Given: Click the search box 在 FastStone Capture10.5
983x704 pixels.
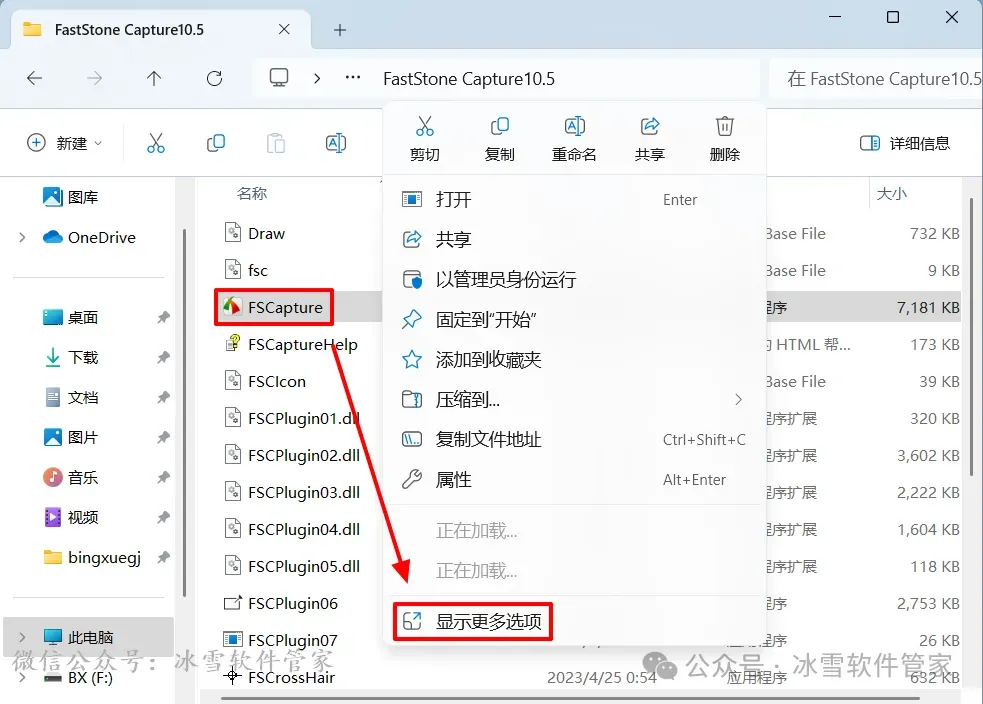Looking at the screenshot, I should 878,78.
